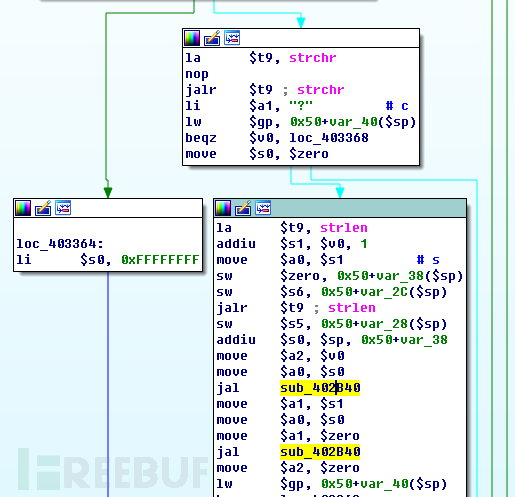Screen dimensions: 515x497
Task: Click edit pencil icon of strlen block
Action: tap(243, 208)
